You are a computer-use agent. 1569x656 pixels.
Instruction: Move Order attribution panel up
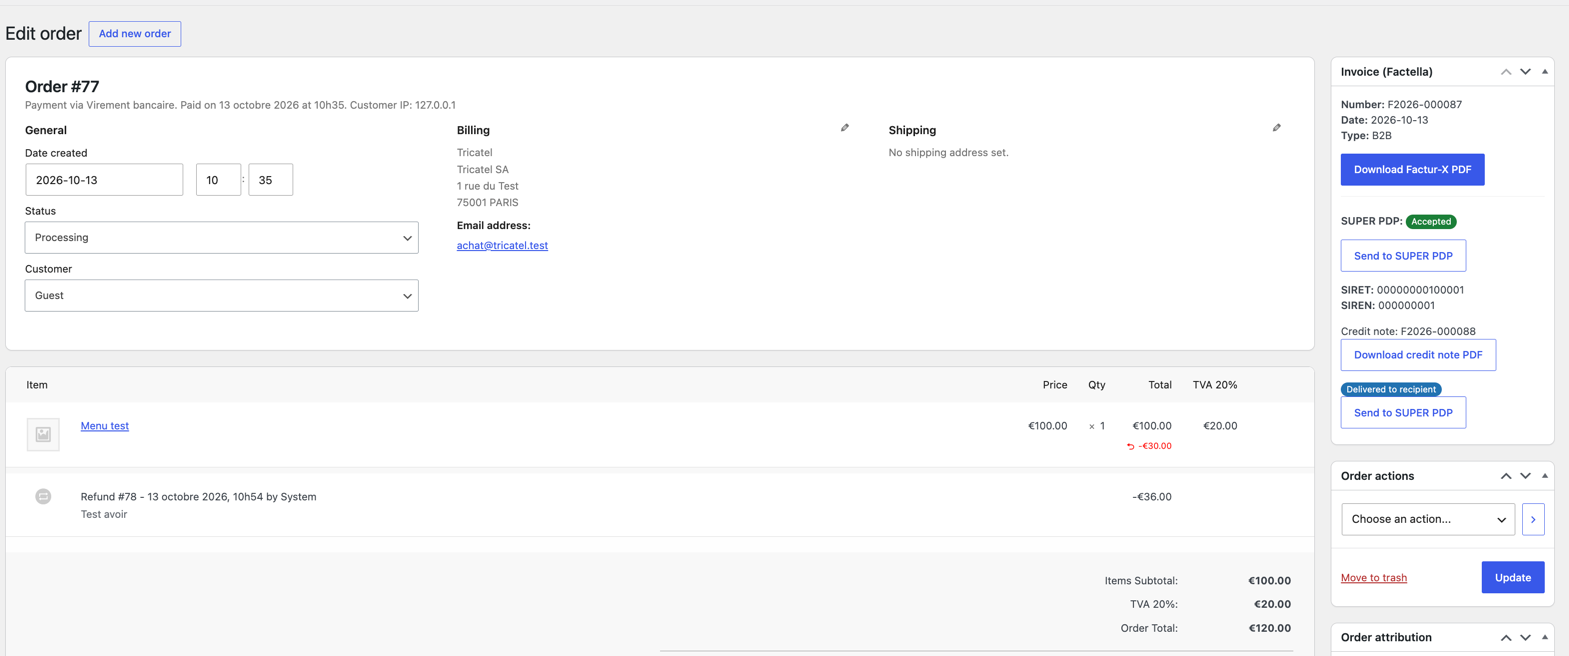tap(1506, 638)
